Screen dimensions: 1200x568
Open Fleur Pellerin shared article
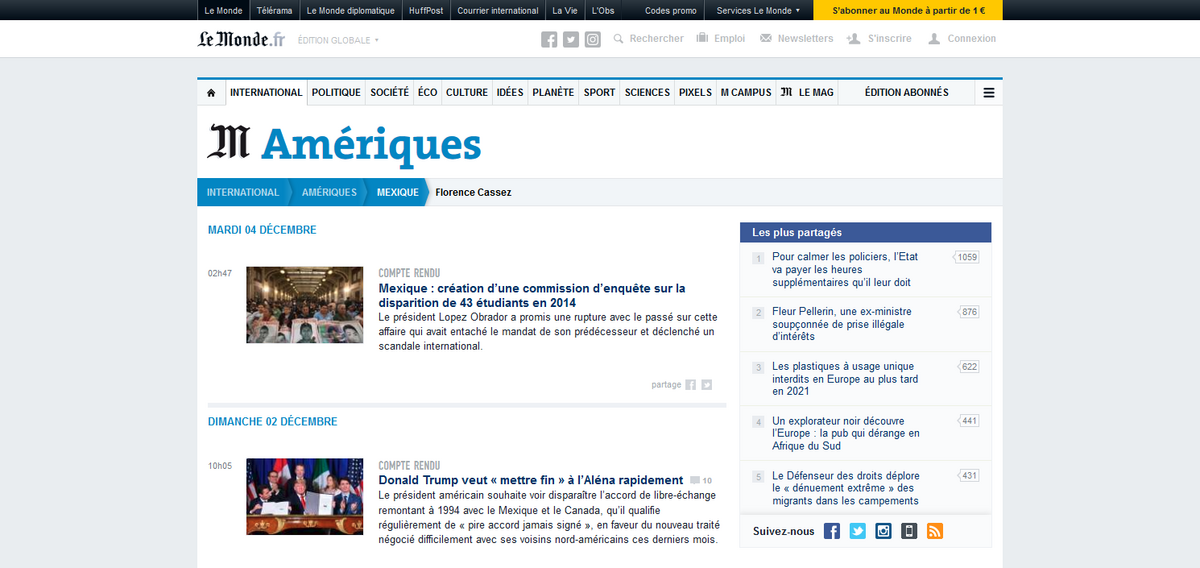click(x=842, y=324)
